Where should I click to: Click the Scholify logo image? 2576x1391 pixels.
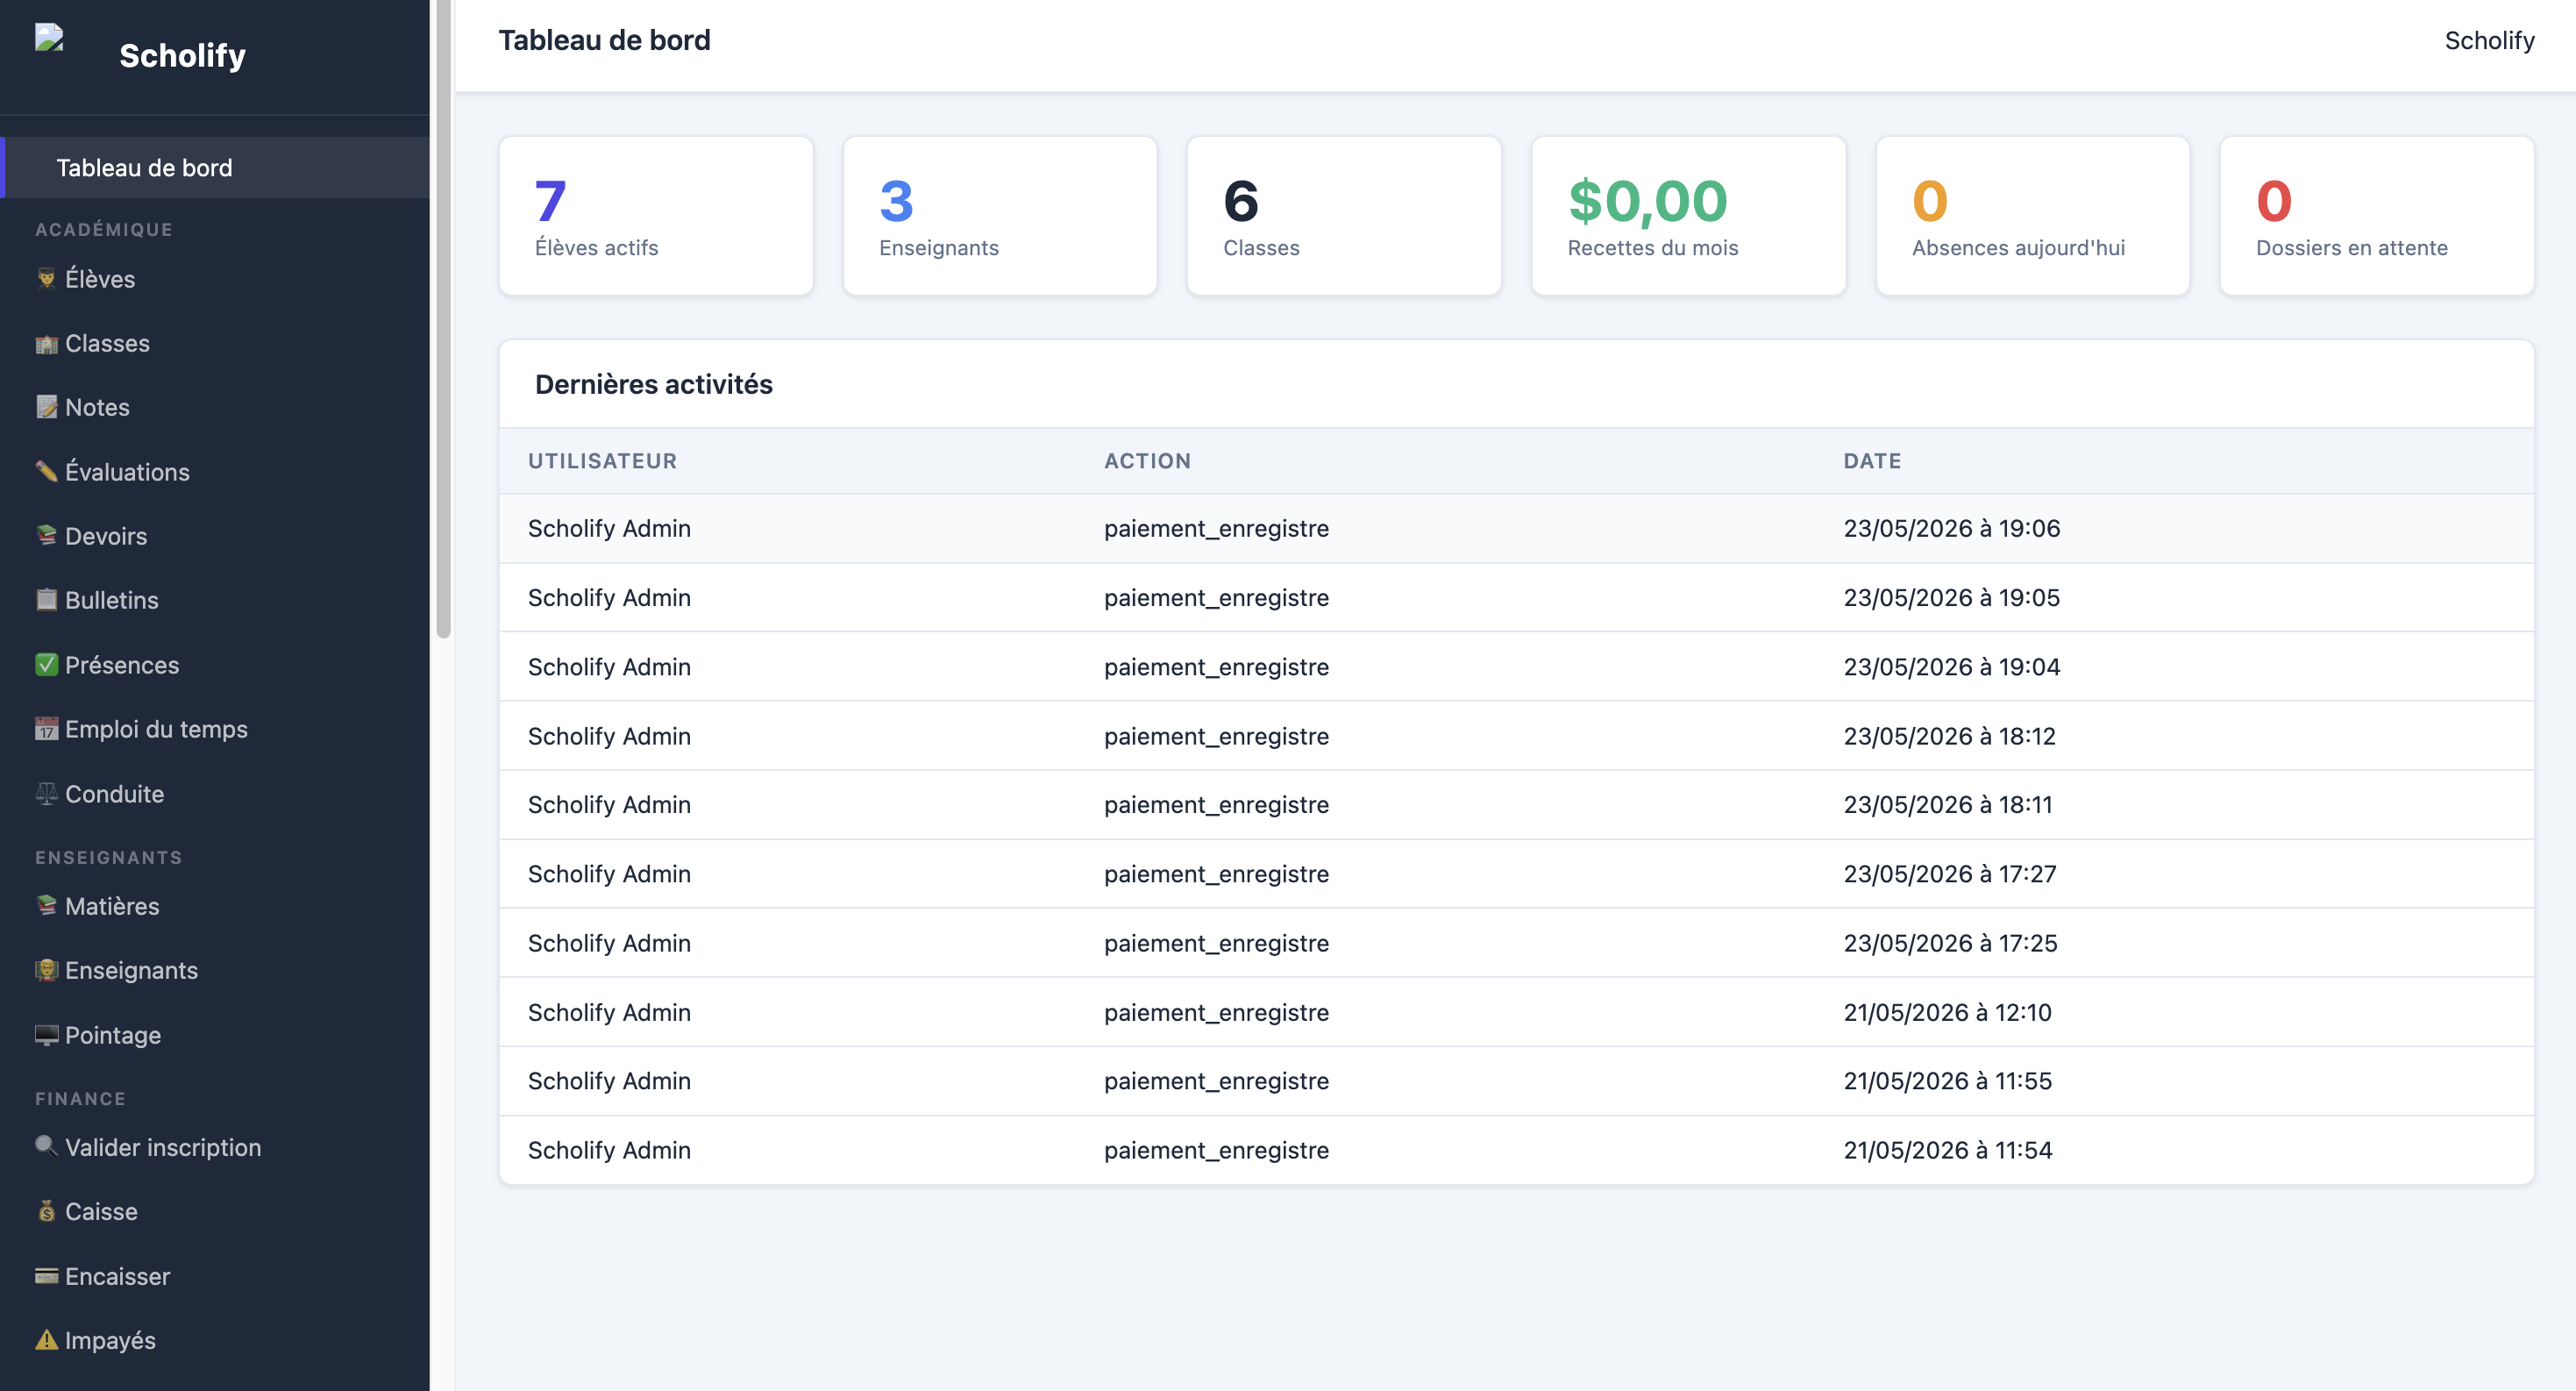tap(49, 38)
